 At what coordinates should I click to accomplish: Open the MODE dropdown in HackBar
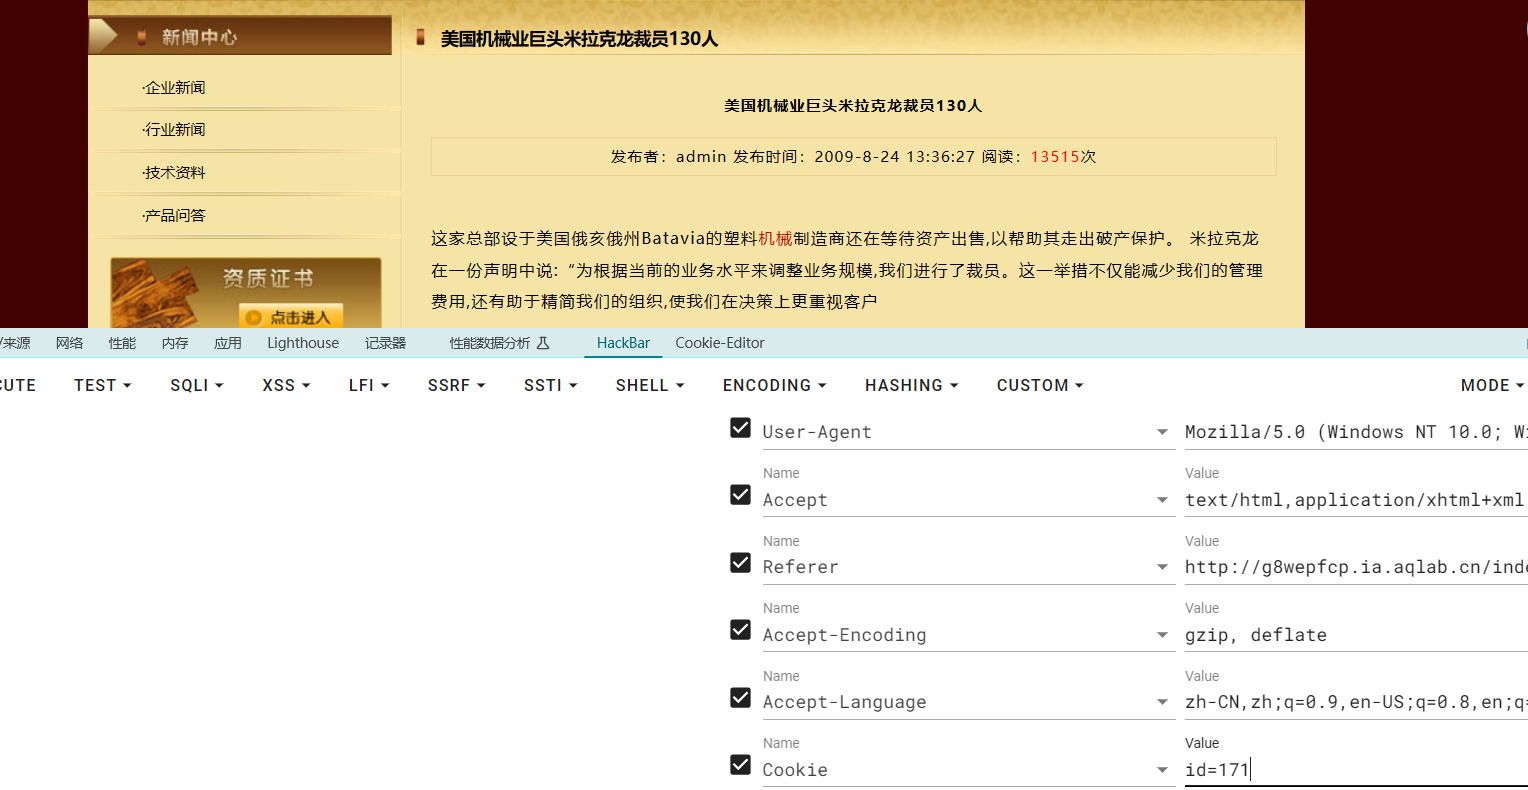pyautogui.click(x=1491, y=385)
